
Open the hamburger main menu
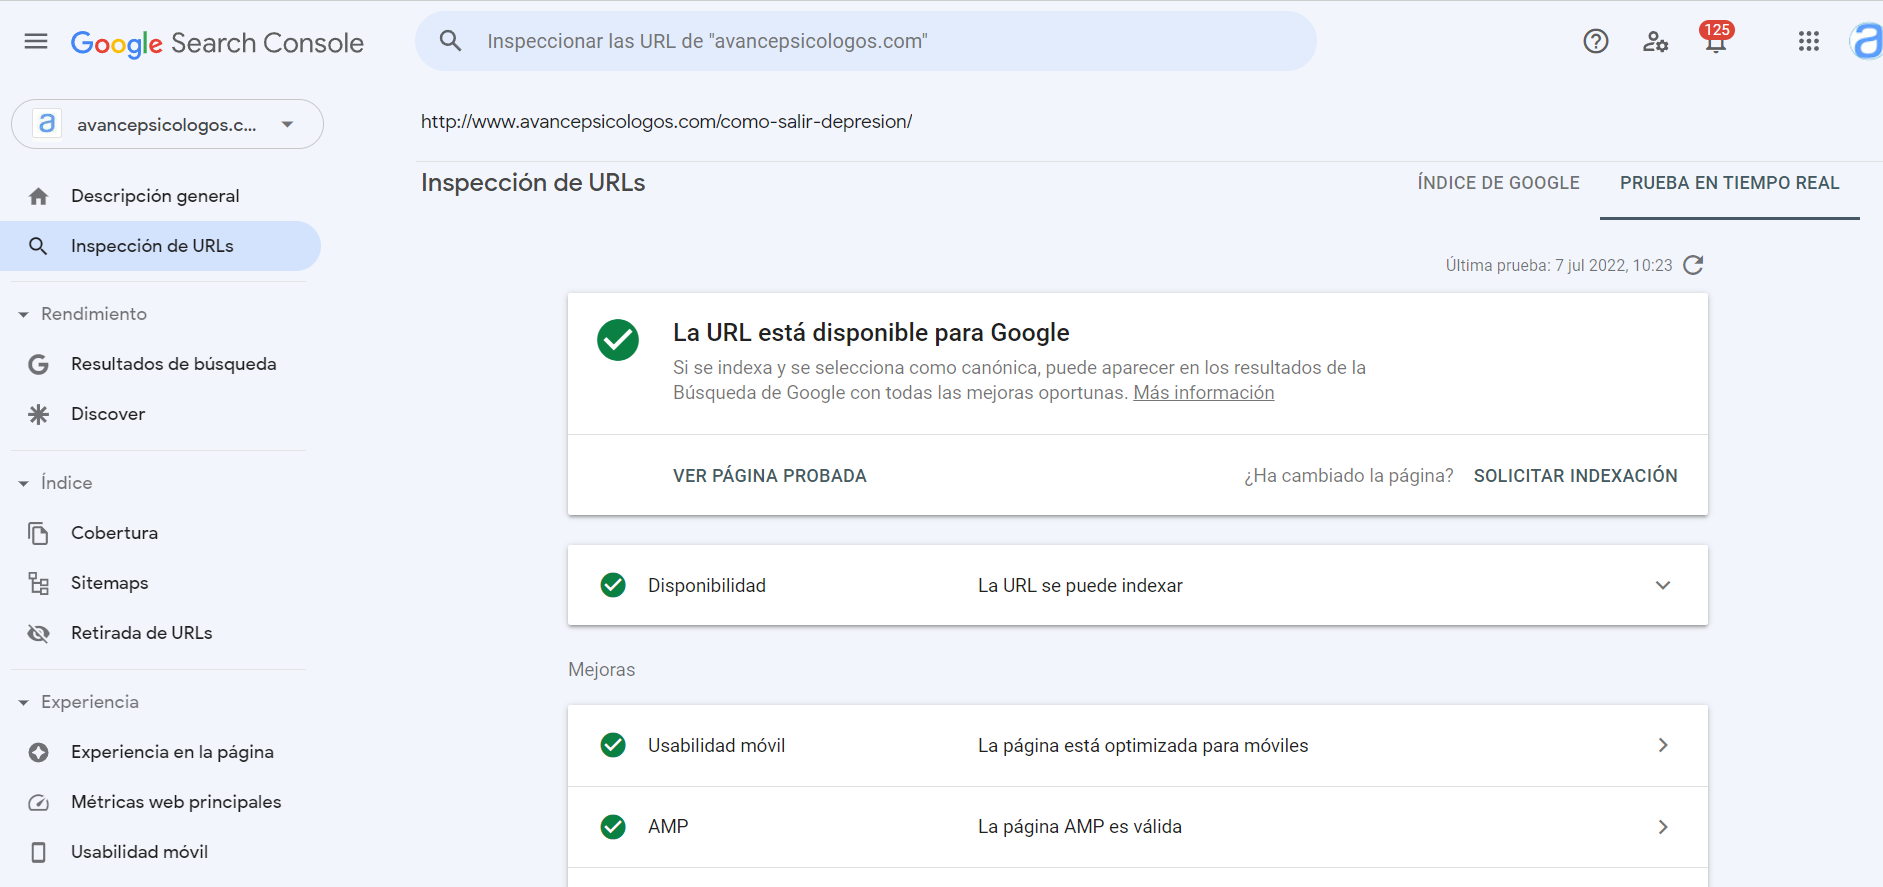point(36,41)
